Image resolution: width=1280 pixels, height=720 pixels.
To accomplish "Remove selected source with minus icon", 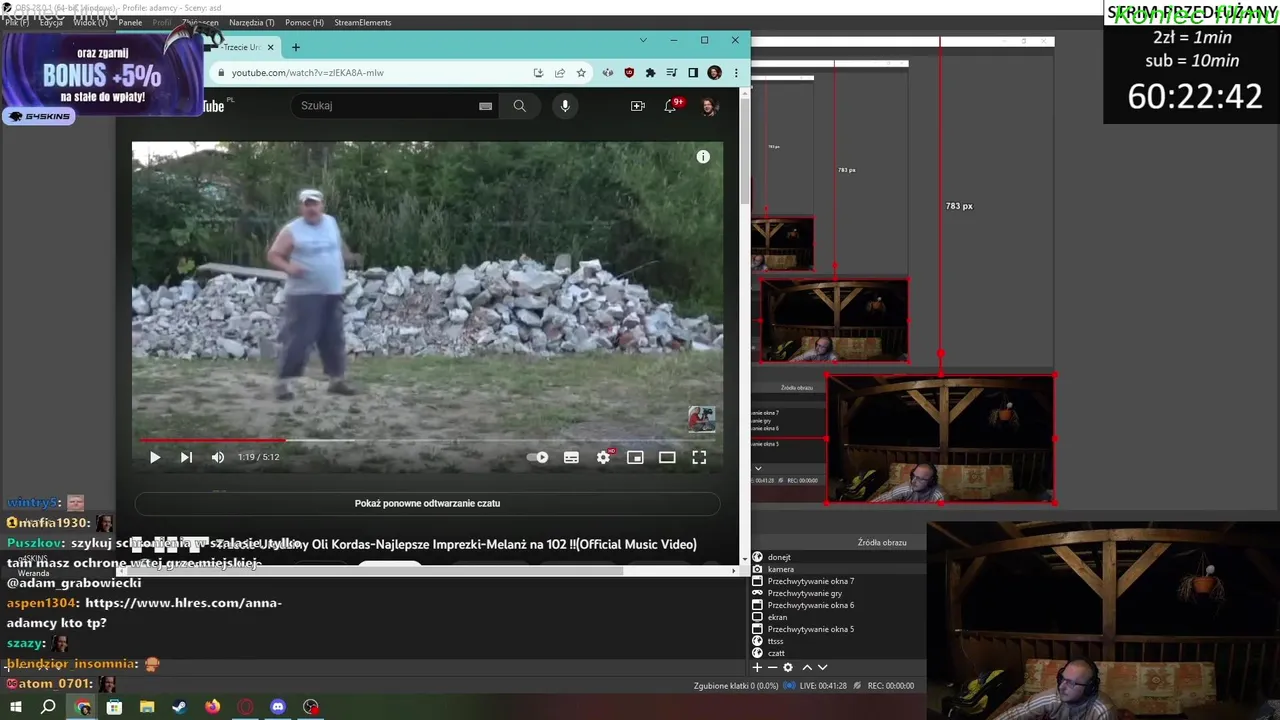I will [x=772, y=667].
